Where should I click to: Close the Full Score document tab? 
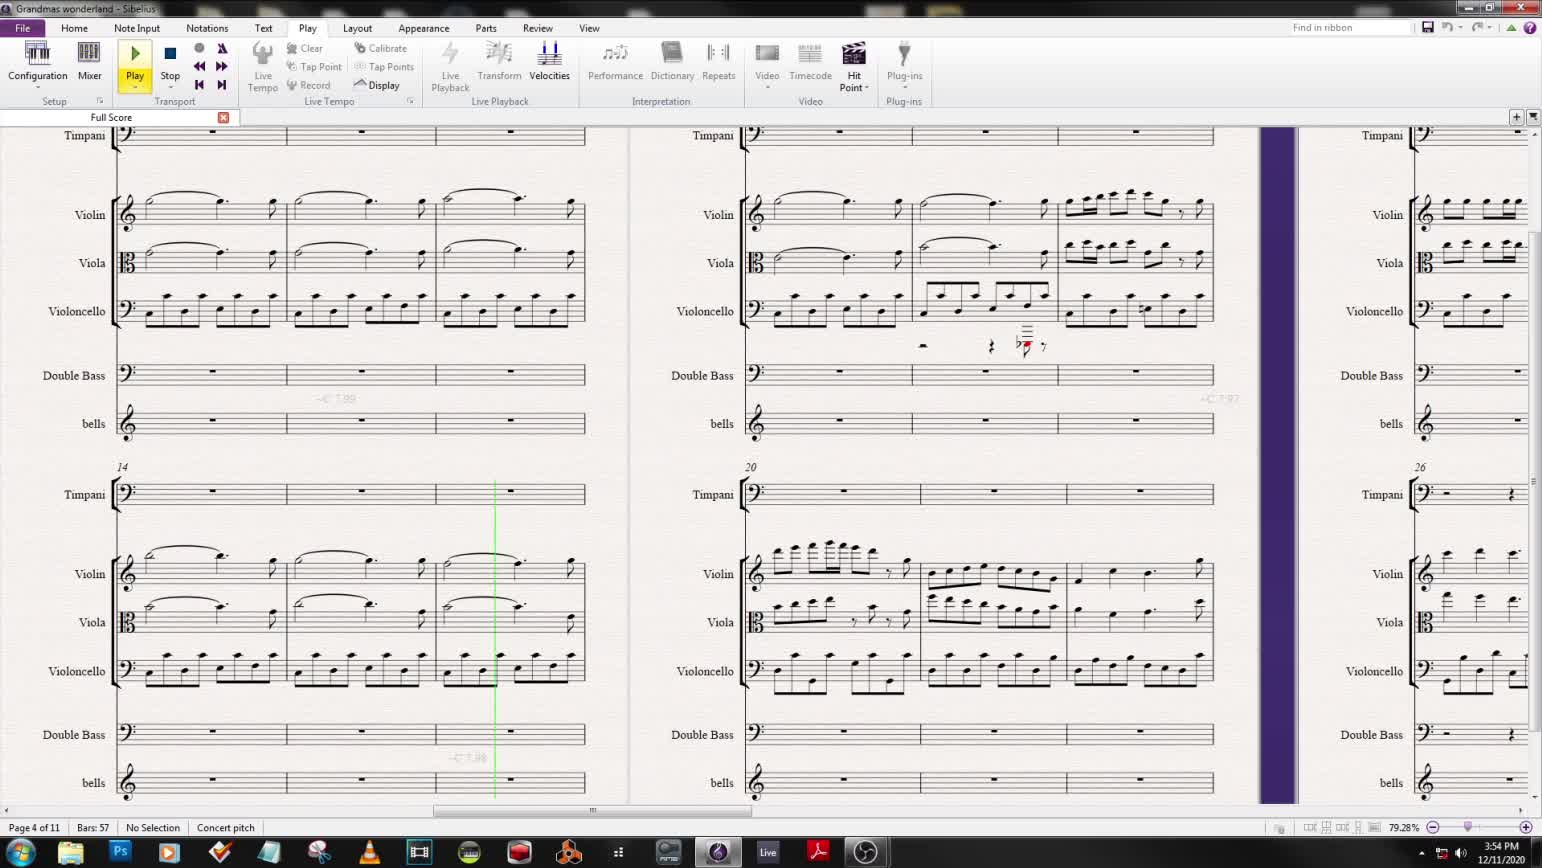223,117
